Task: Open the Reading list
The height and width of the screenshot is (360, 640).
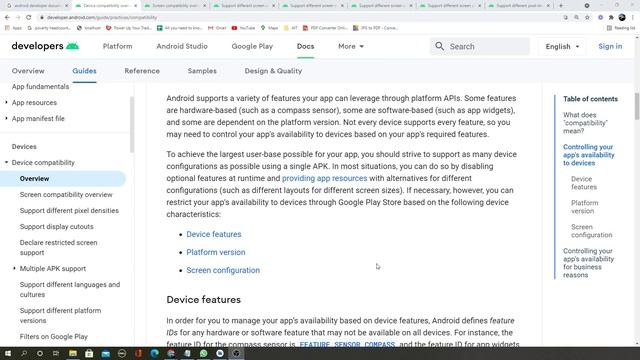Action: 620,28
